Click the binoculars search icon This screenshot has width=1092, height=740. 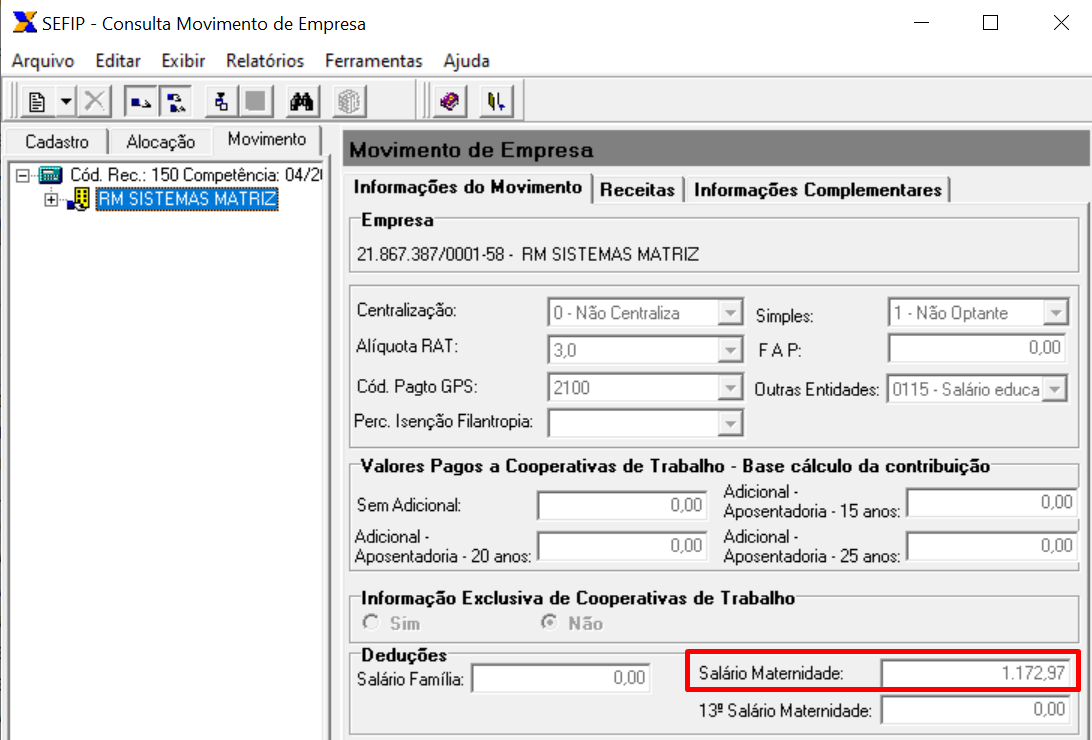click(302, 102)
